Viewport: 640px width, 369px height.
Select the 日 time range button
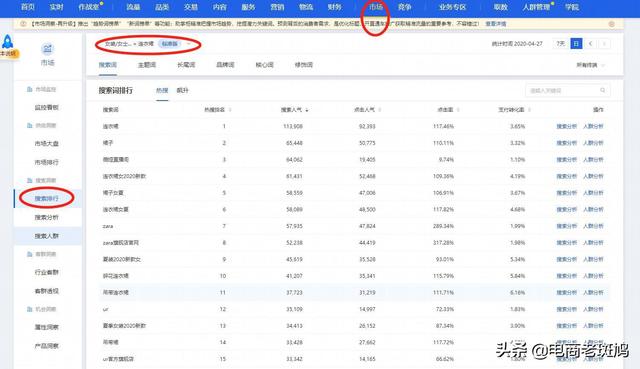point(576,43)
